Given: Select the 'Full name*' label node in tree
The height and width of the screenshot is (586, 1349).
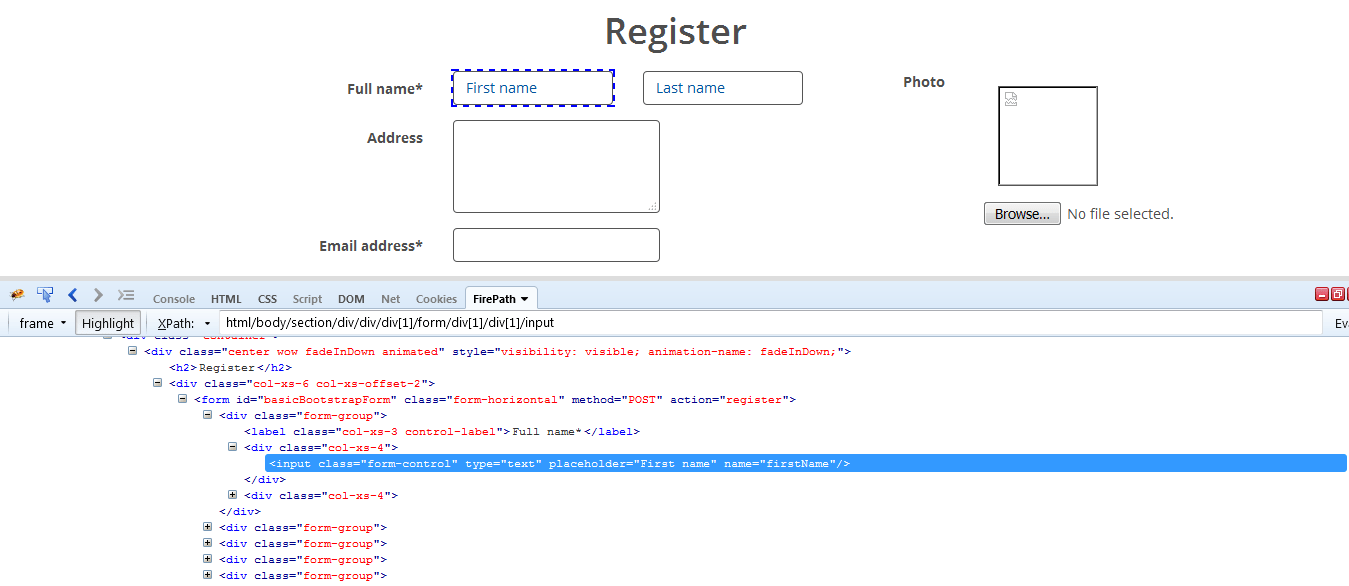Looking at the screenshot, I should coord(442,431).
